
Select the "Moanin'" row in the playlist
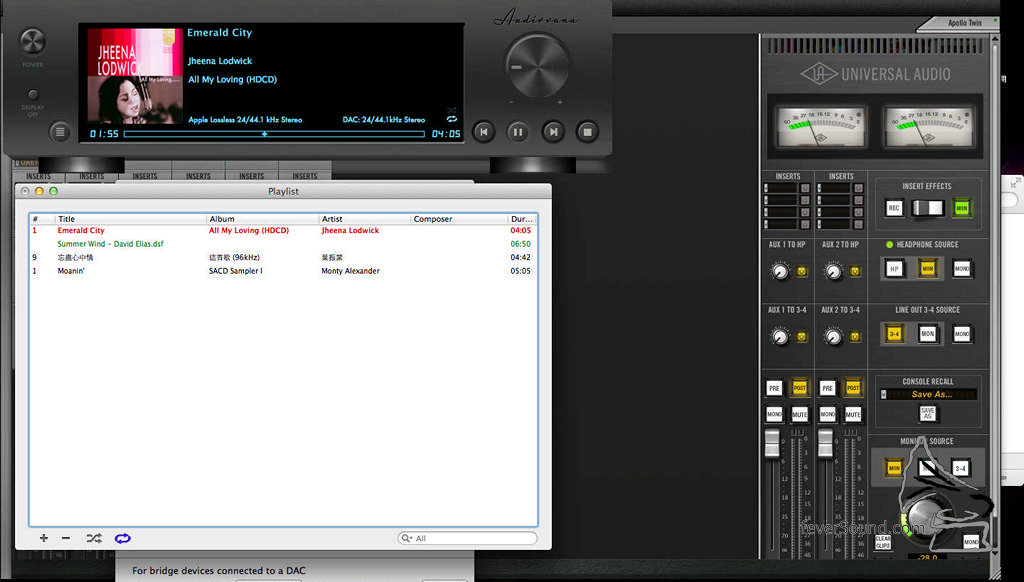coord(283,270)
